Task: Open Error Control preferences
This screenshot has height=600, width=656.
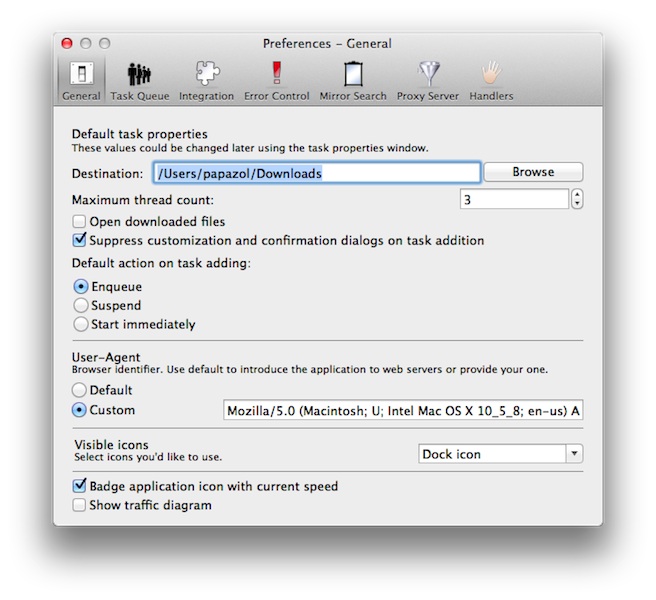Action: tap(276, 80)
